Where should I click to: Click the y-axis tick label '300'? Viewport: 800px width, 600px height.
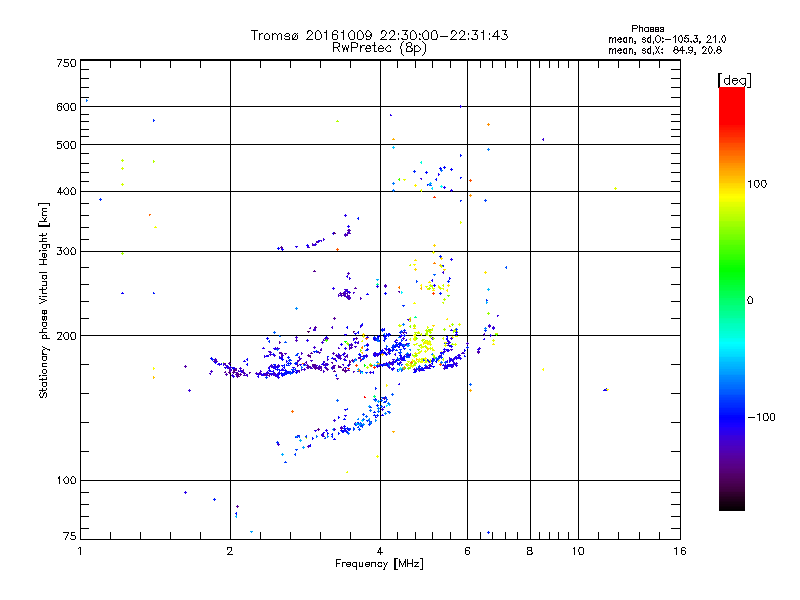[x=66, y=251]
